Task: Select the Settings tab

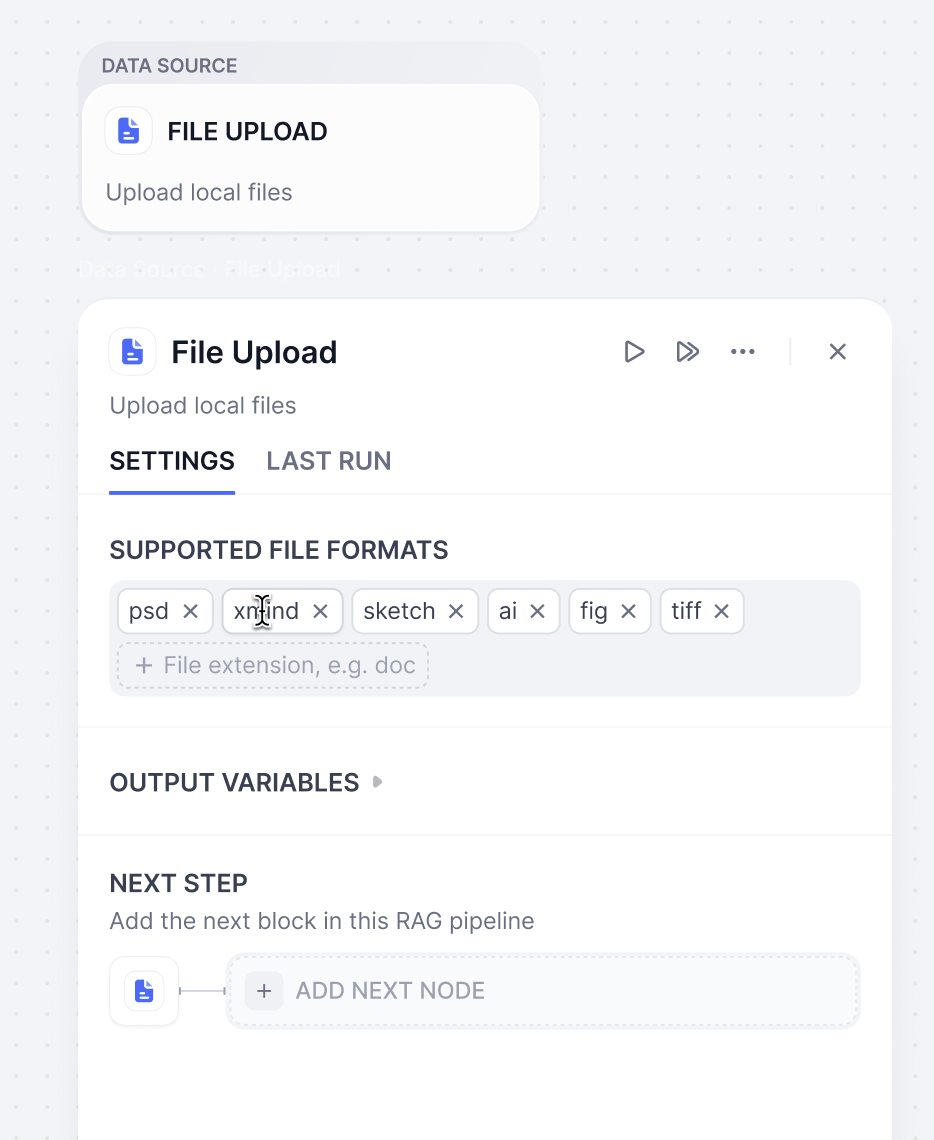Action: coord(172,461)
